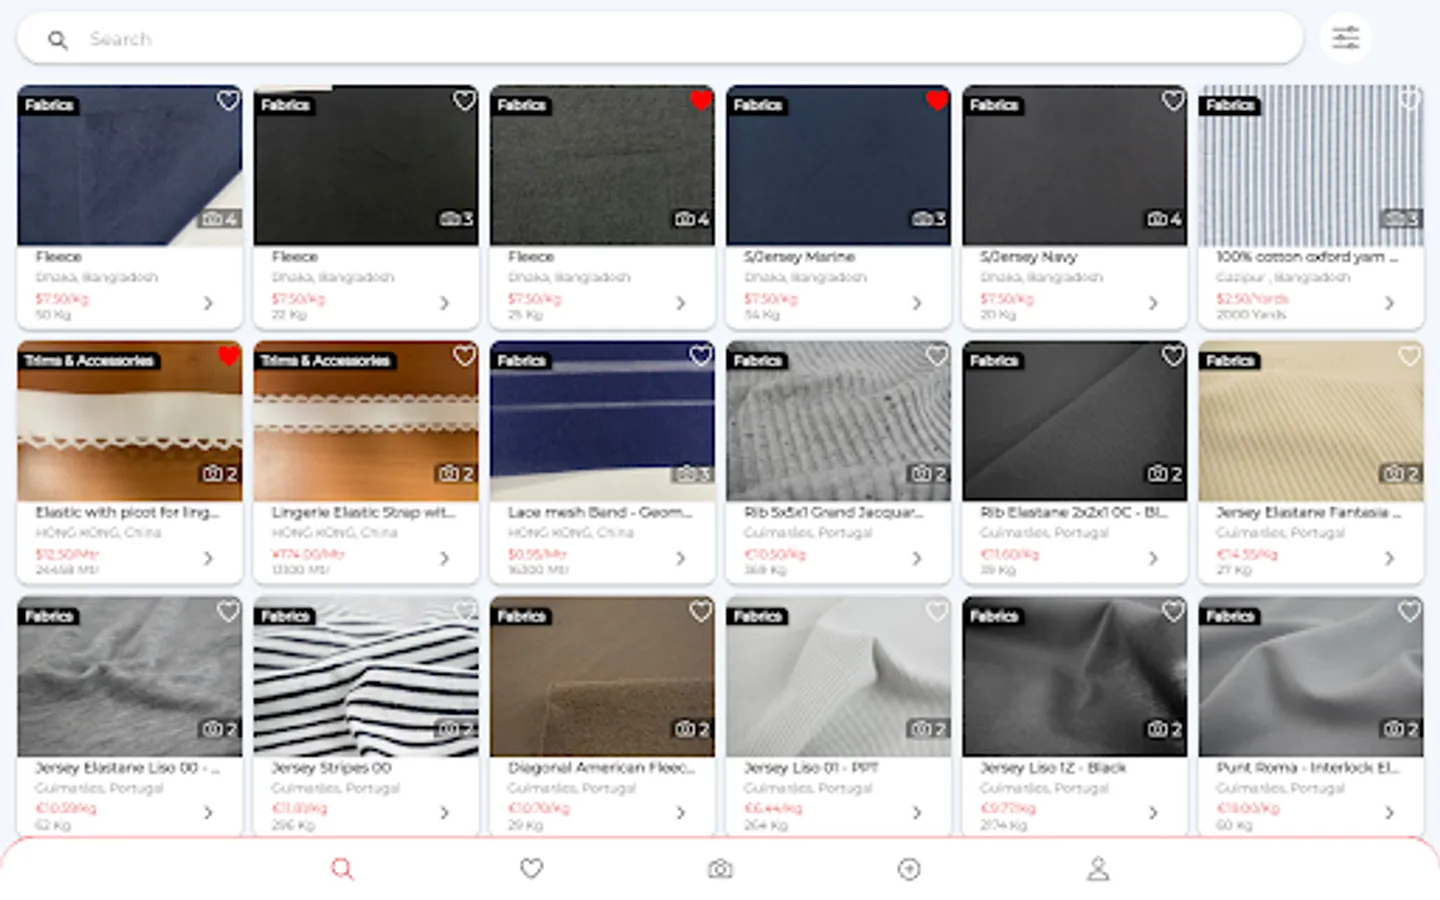The width and height of the screenshot is (1440, 900).
Task: Favorite the Rib Elastane 2x2x1 fabric
Action: 1173,355
